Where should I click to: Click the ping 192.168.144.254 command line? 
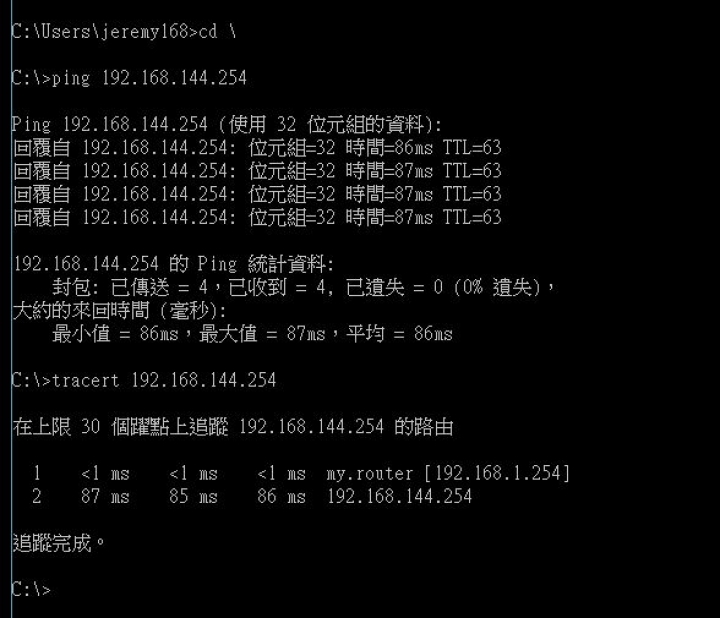[x=129, y=78]
